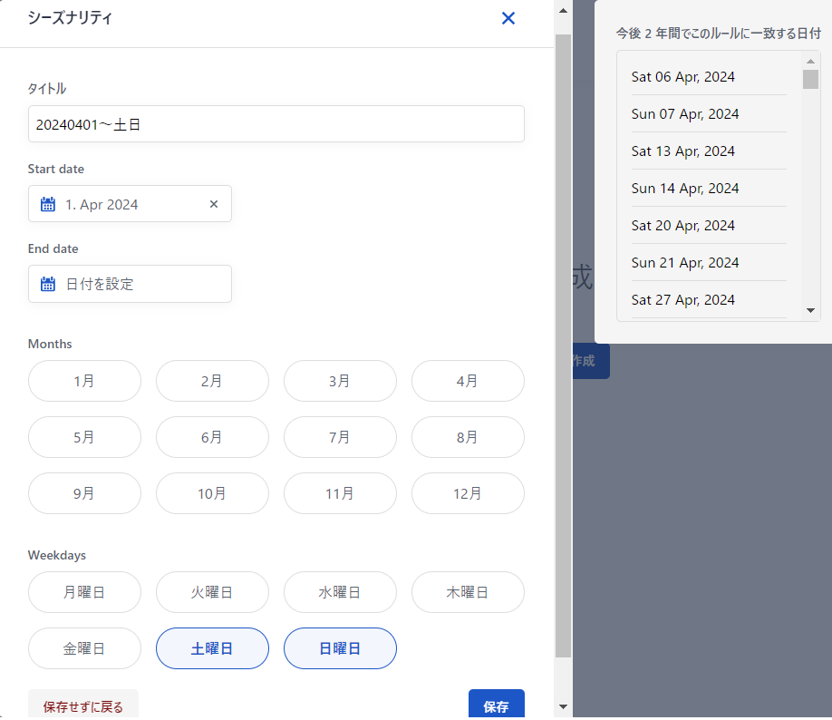832x720 pixels.
Task: Click the 保存 button
Action: point(496,706)
